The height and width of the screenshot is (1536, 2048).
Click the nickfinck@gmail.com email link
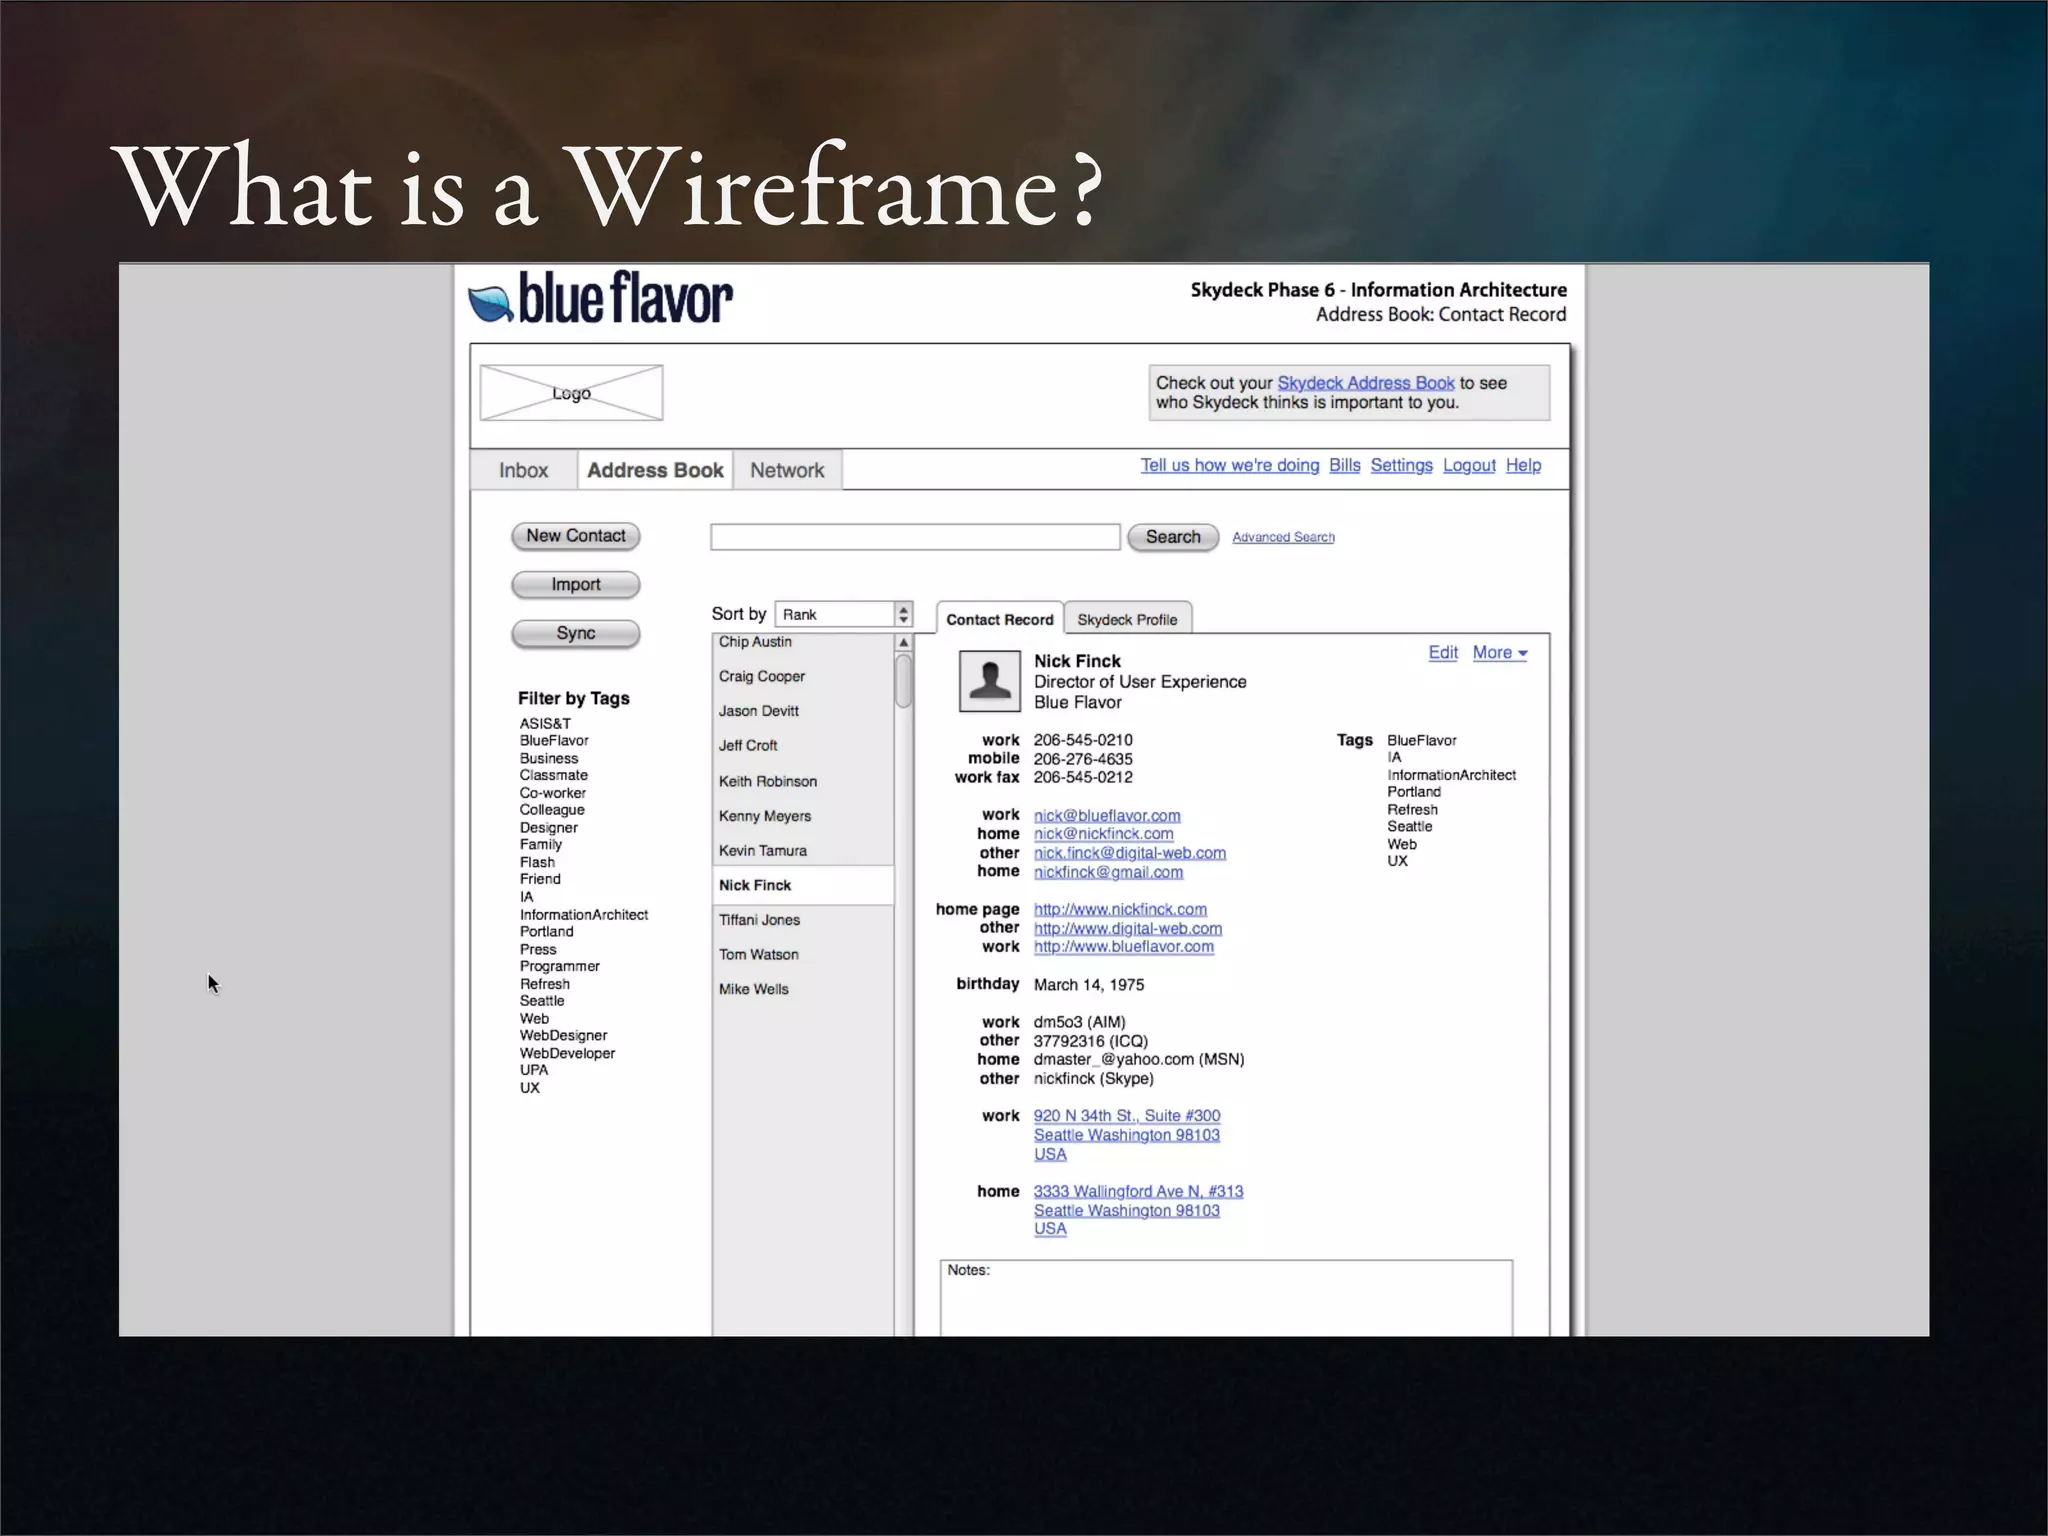tap(1108, 872)
